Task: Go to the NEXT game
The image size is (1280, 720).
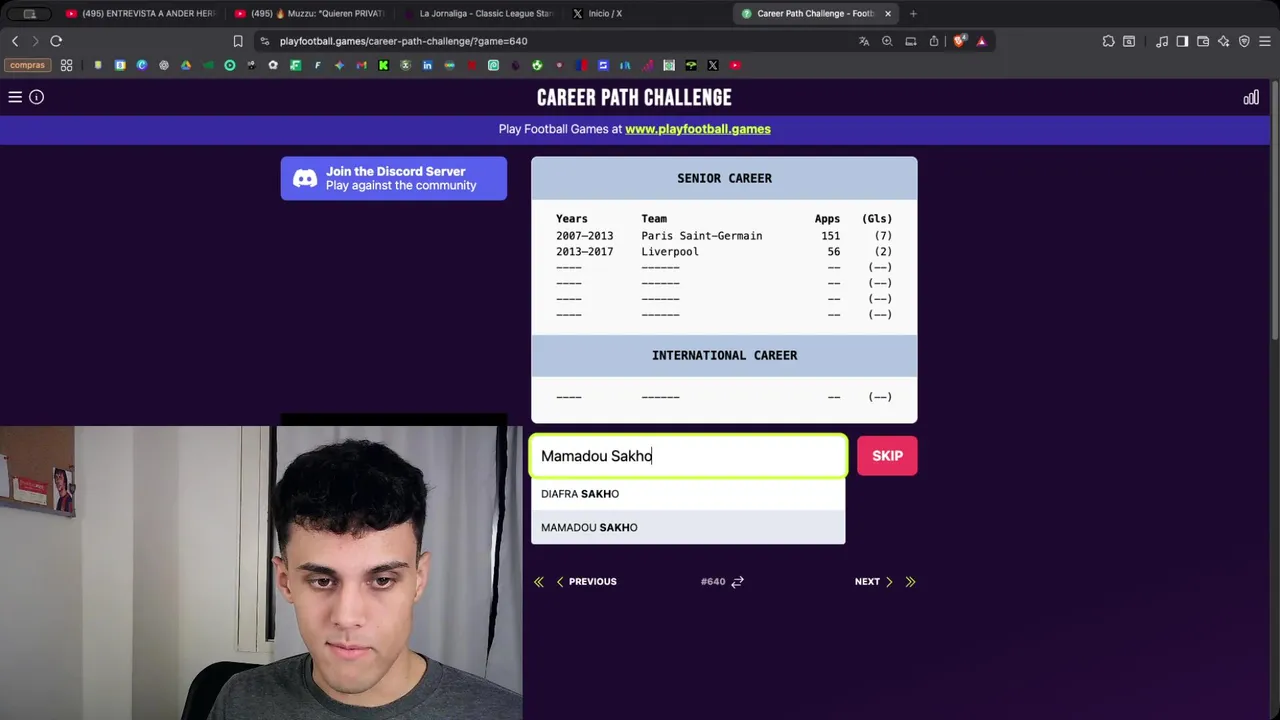Action: (x=874, y=581)
